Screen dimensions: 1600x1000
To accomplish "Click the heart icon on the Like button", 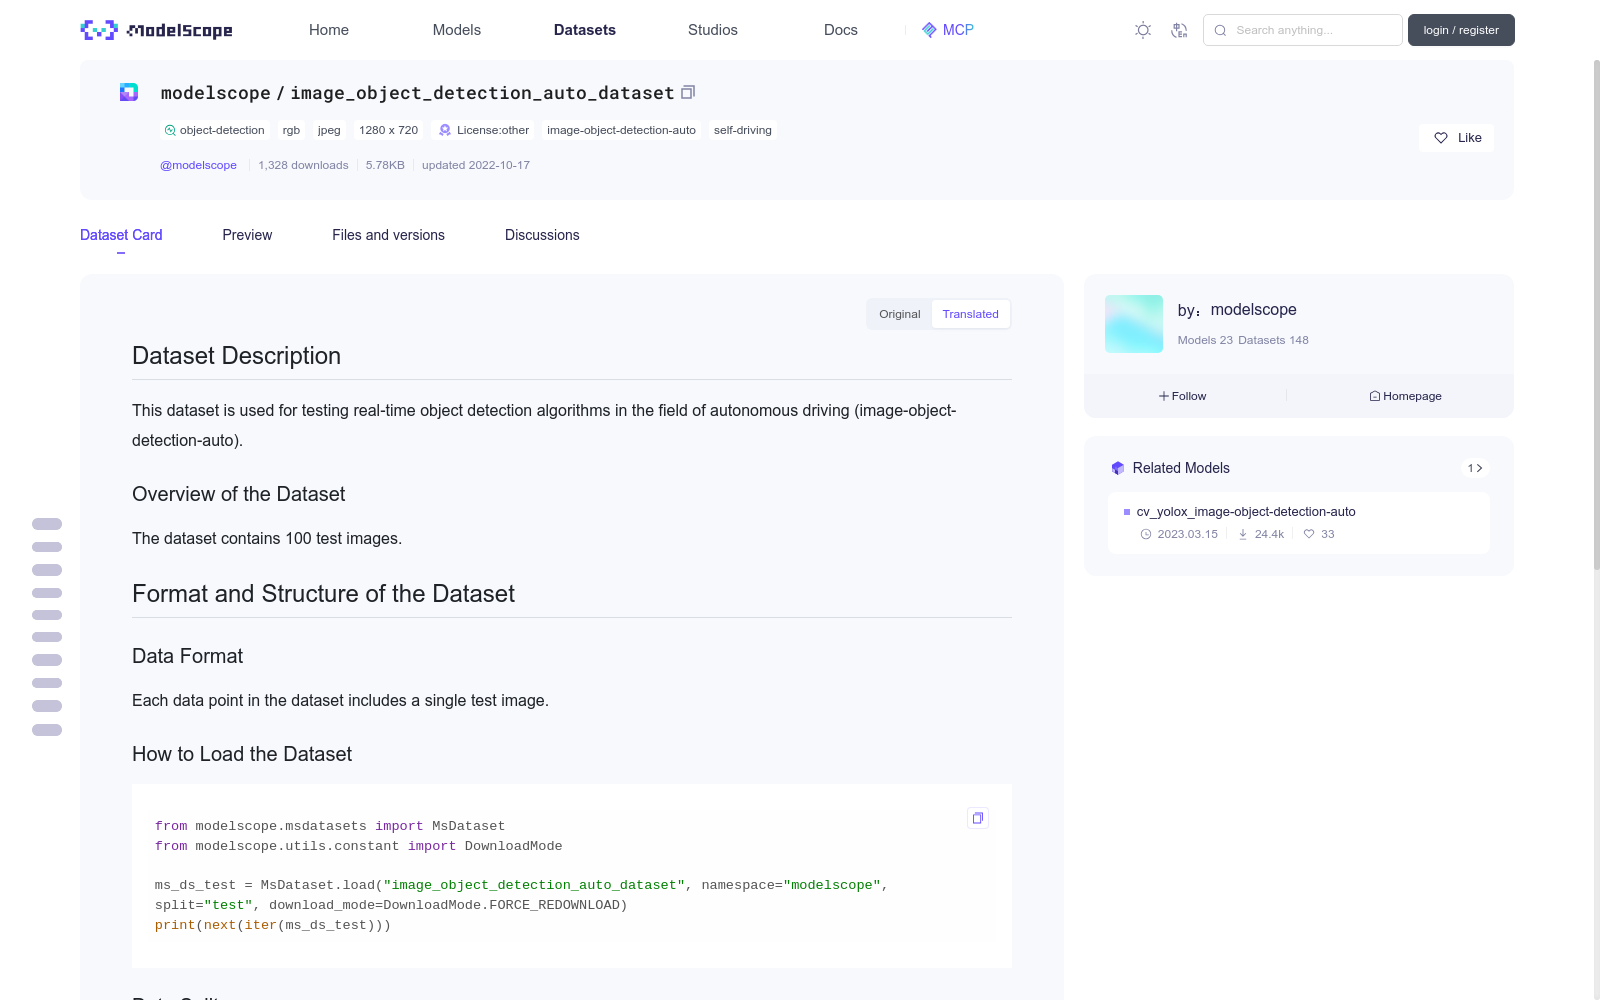I will pos(1441,138).
